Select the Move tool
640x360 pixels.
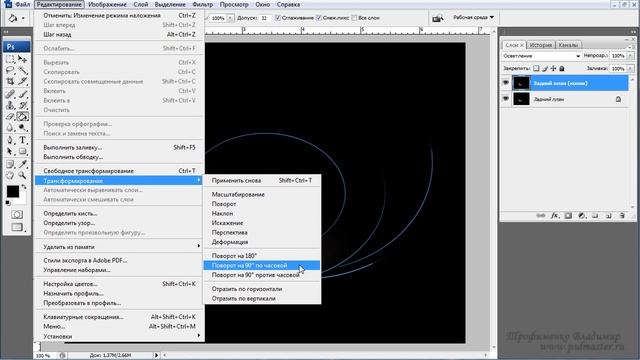tap(22, 59)
